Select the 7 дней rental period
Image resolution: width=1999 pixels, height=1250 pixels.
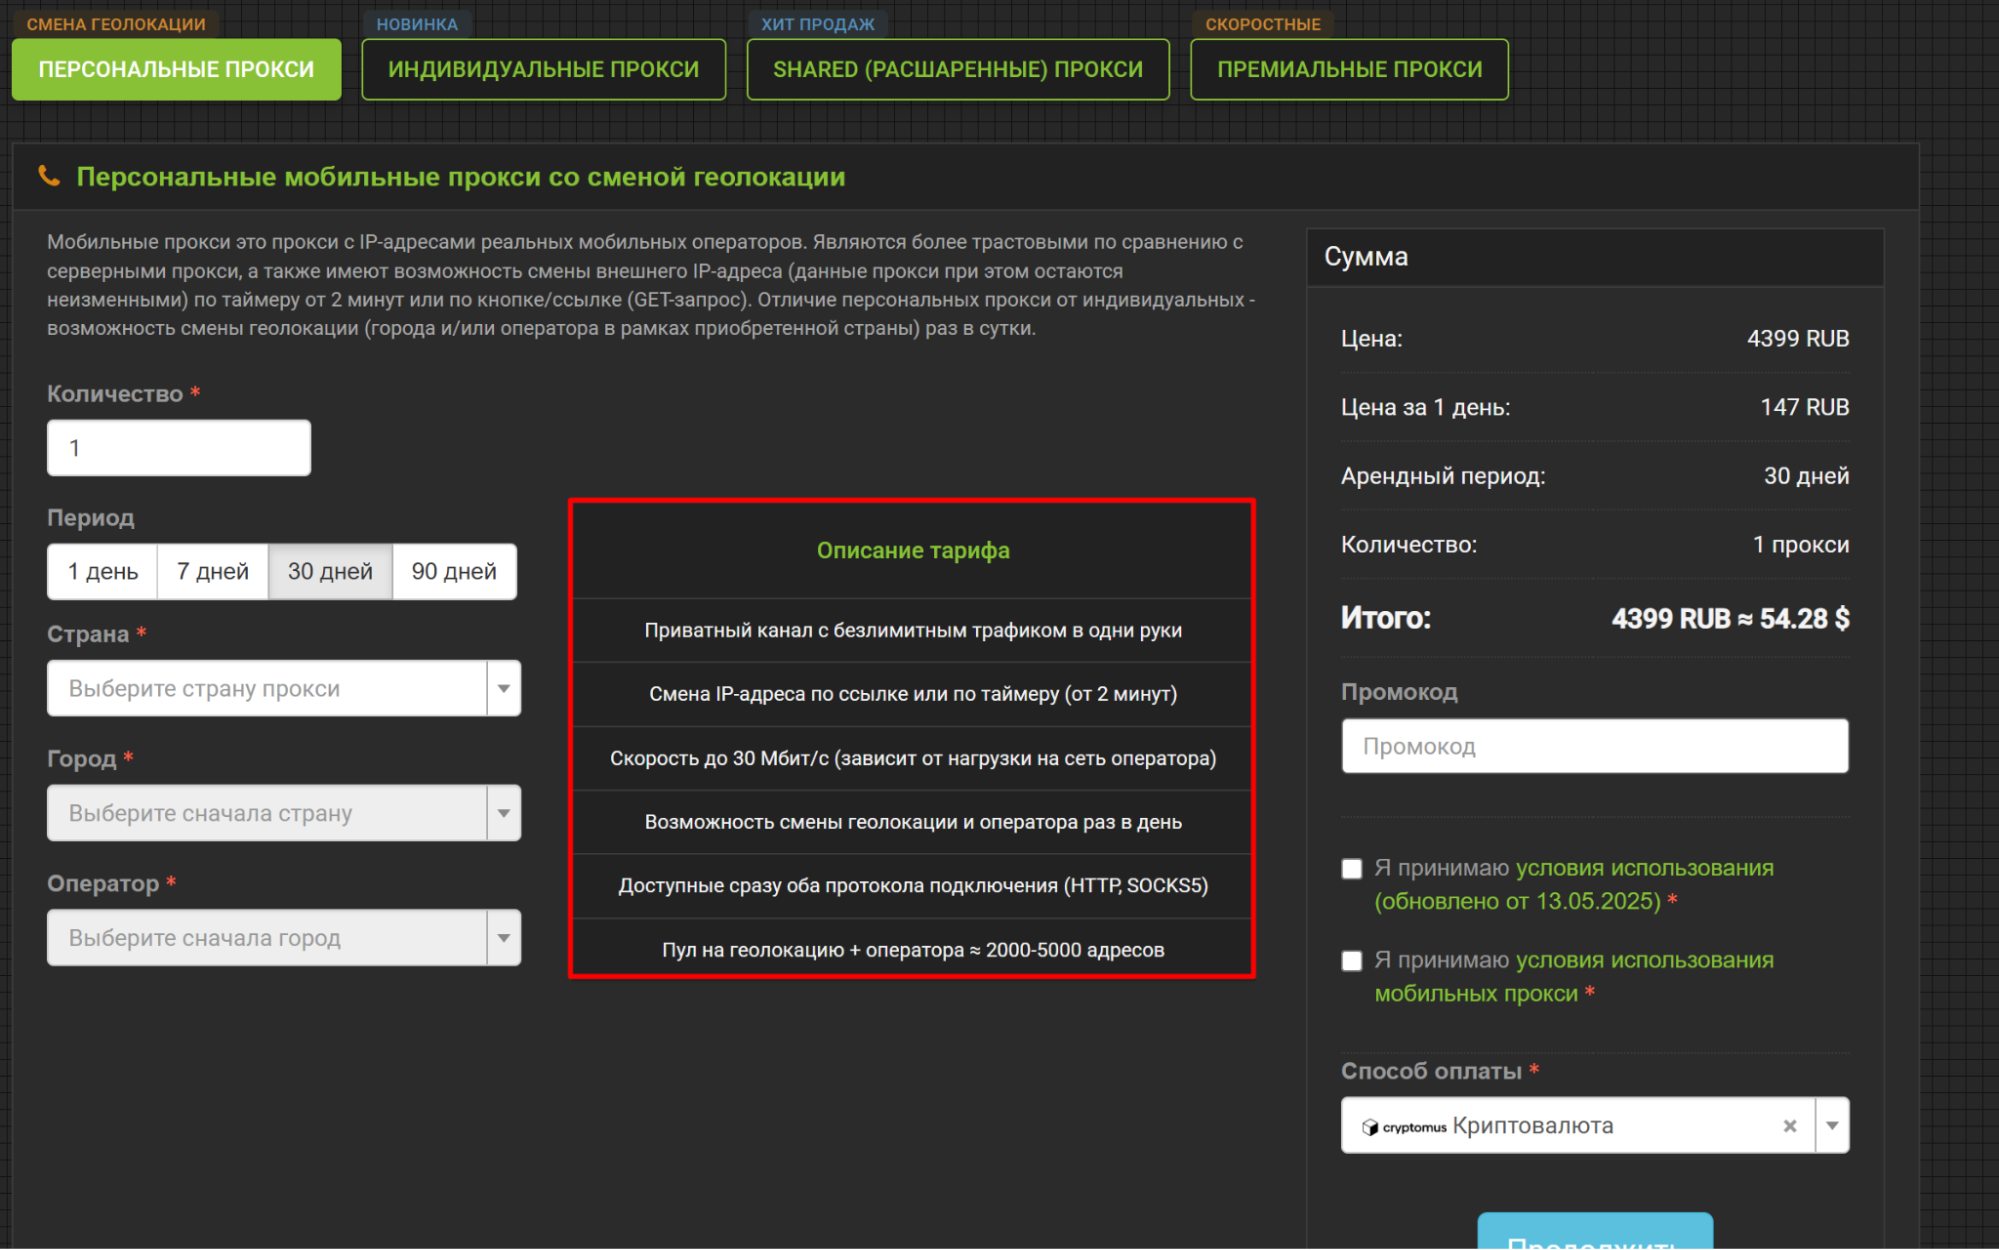212,571
